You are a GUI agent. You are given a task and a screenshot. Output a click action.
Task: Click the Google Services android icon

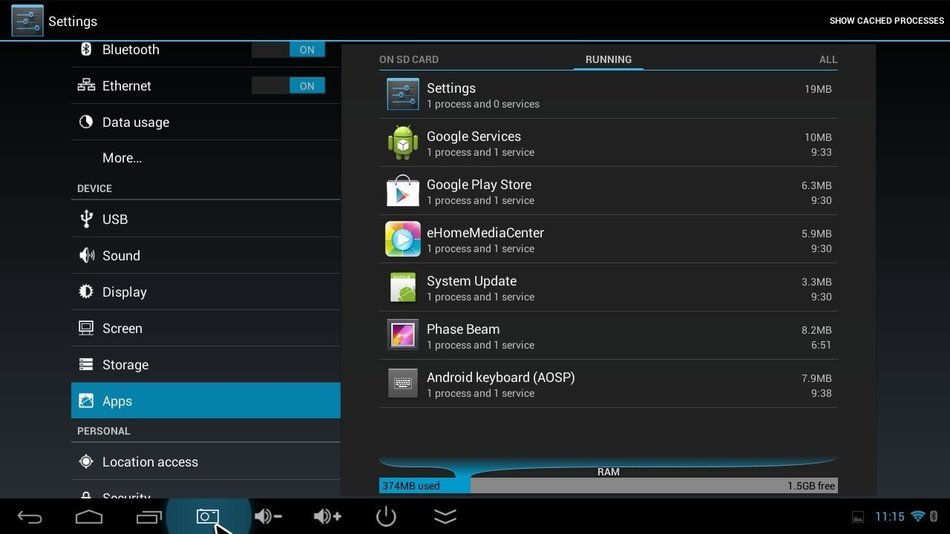403,142
